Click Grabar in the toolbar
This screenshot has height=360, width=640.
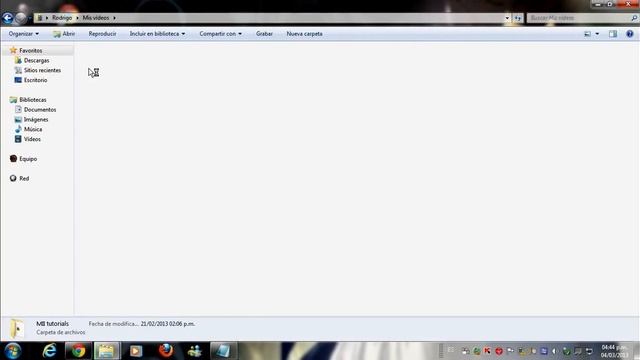click(264, 34)
